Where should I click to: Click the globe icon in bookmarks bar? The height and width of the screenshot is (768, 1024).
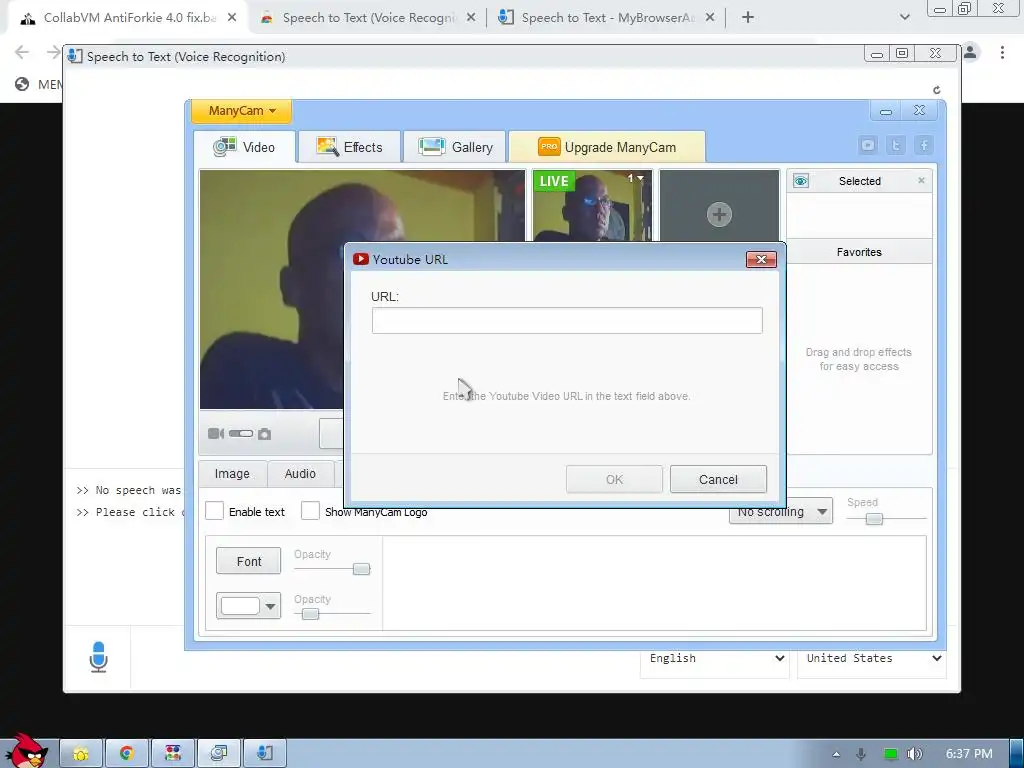point(22,84)
